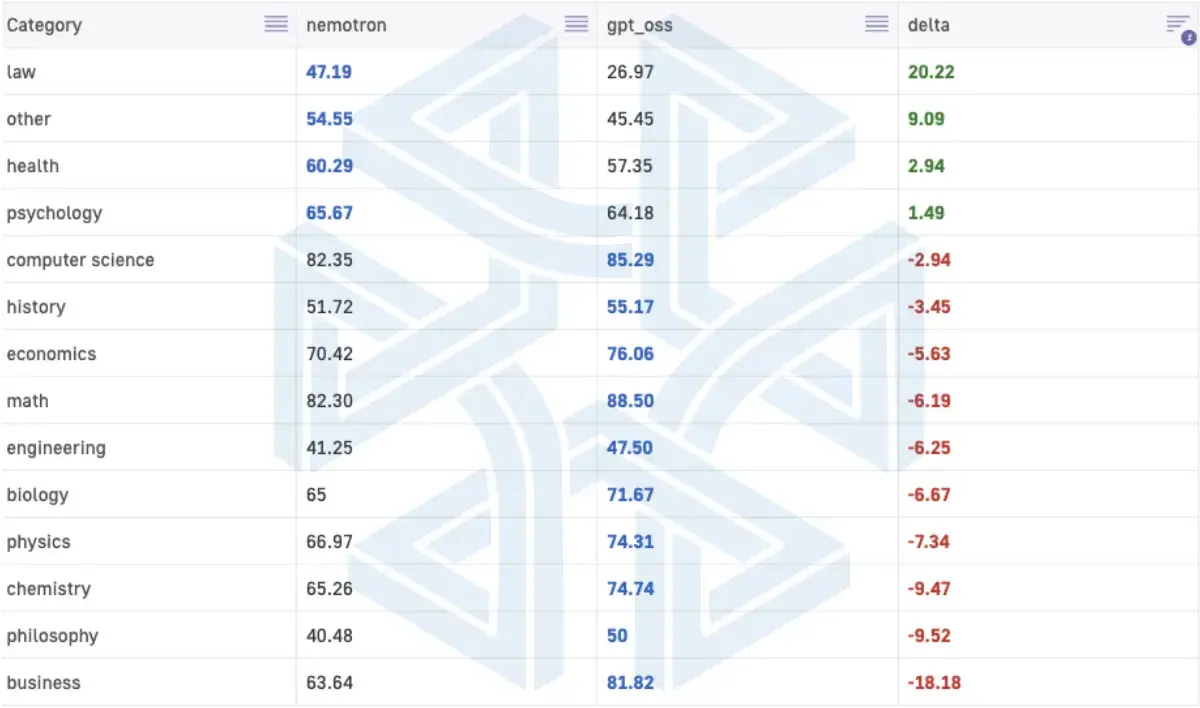This screenshot has width=1200, height=708.
Task: Click the hamburger icon beside Category header
Action: coord(276,24)
